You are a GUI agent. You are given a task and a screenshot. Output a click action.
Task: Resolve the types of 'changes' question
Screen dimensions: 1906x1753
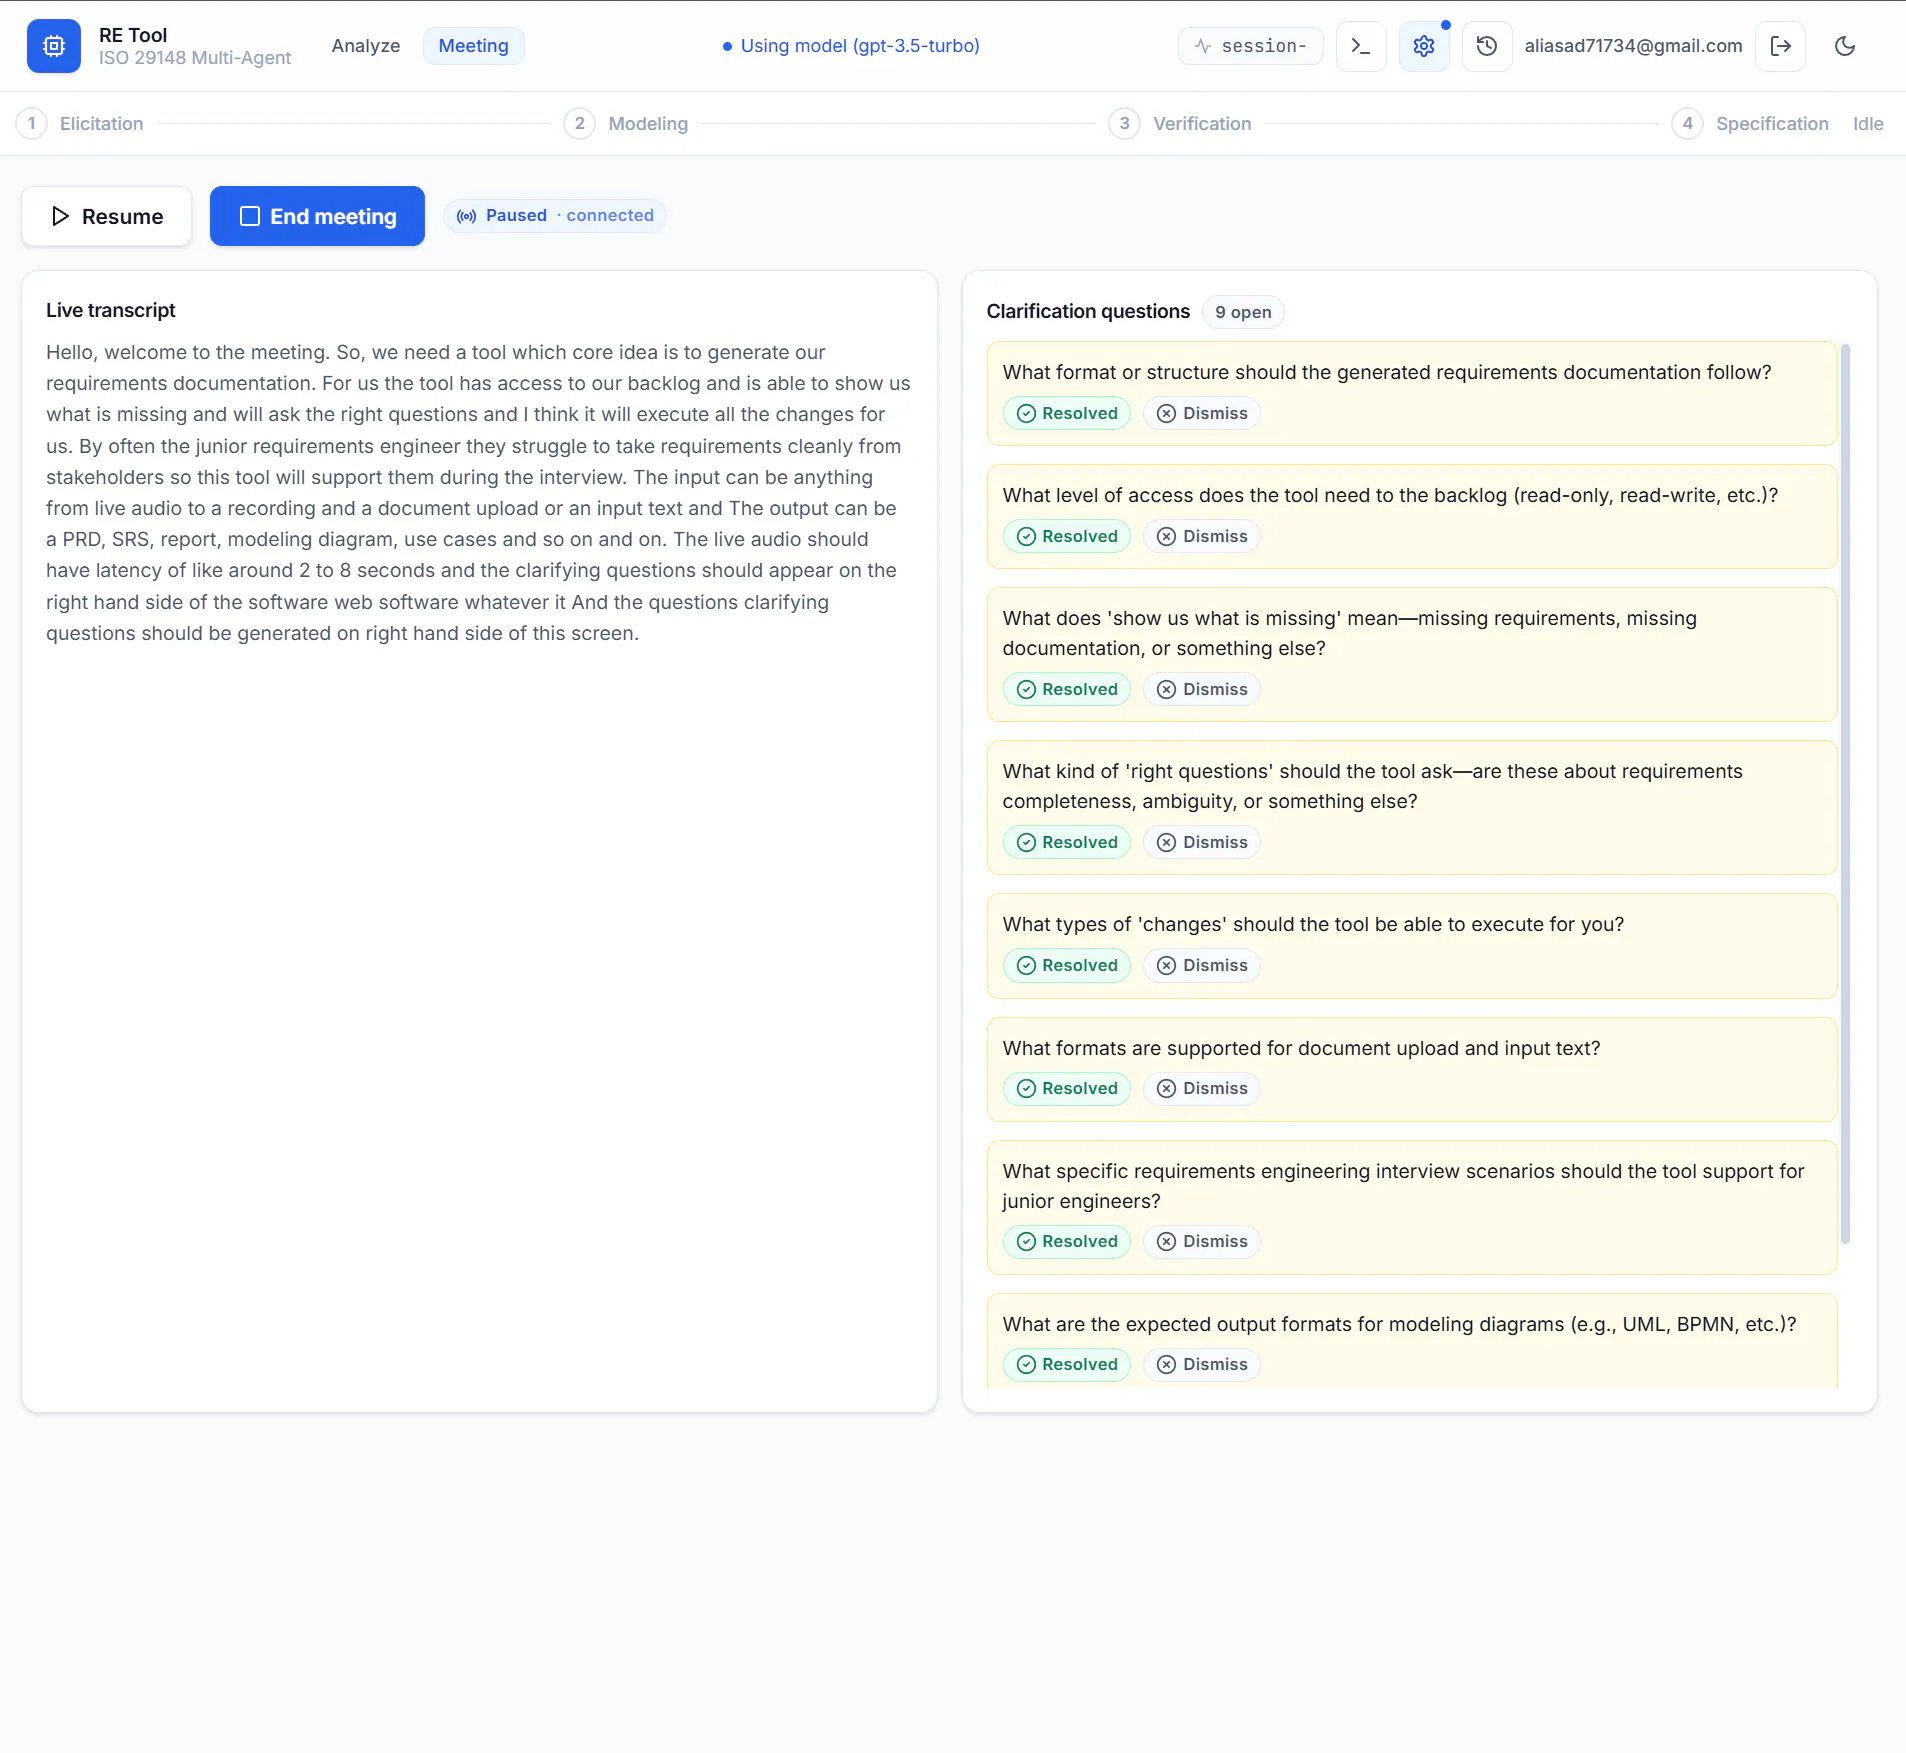click(x=1067, y=966)
